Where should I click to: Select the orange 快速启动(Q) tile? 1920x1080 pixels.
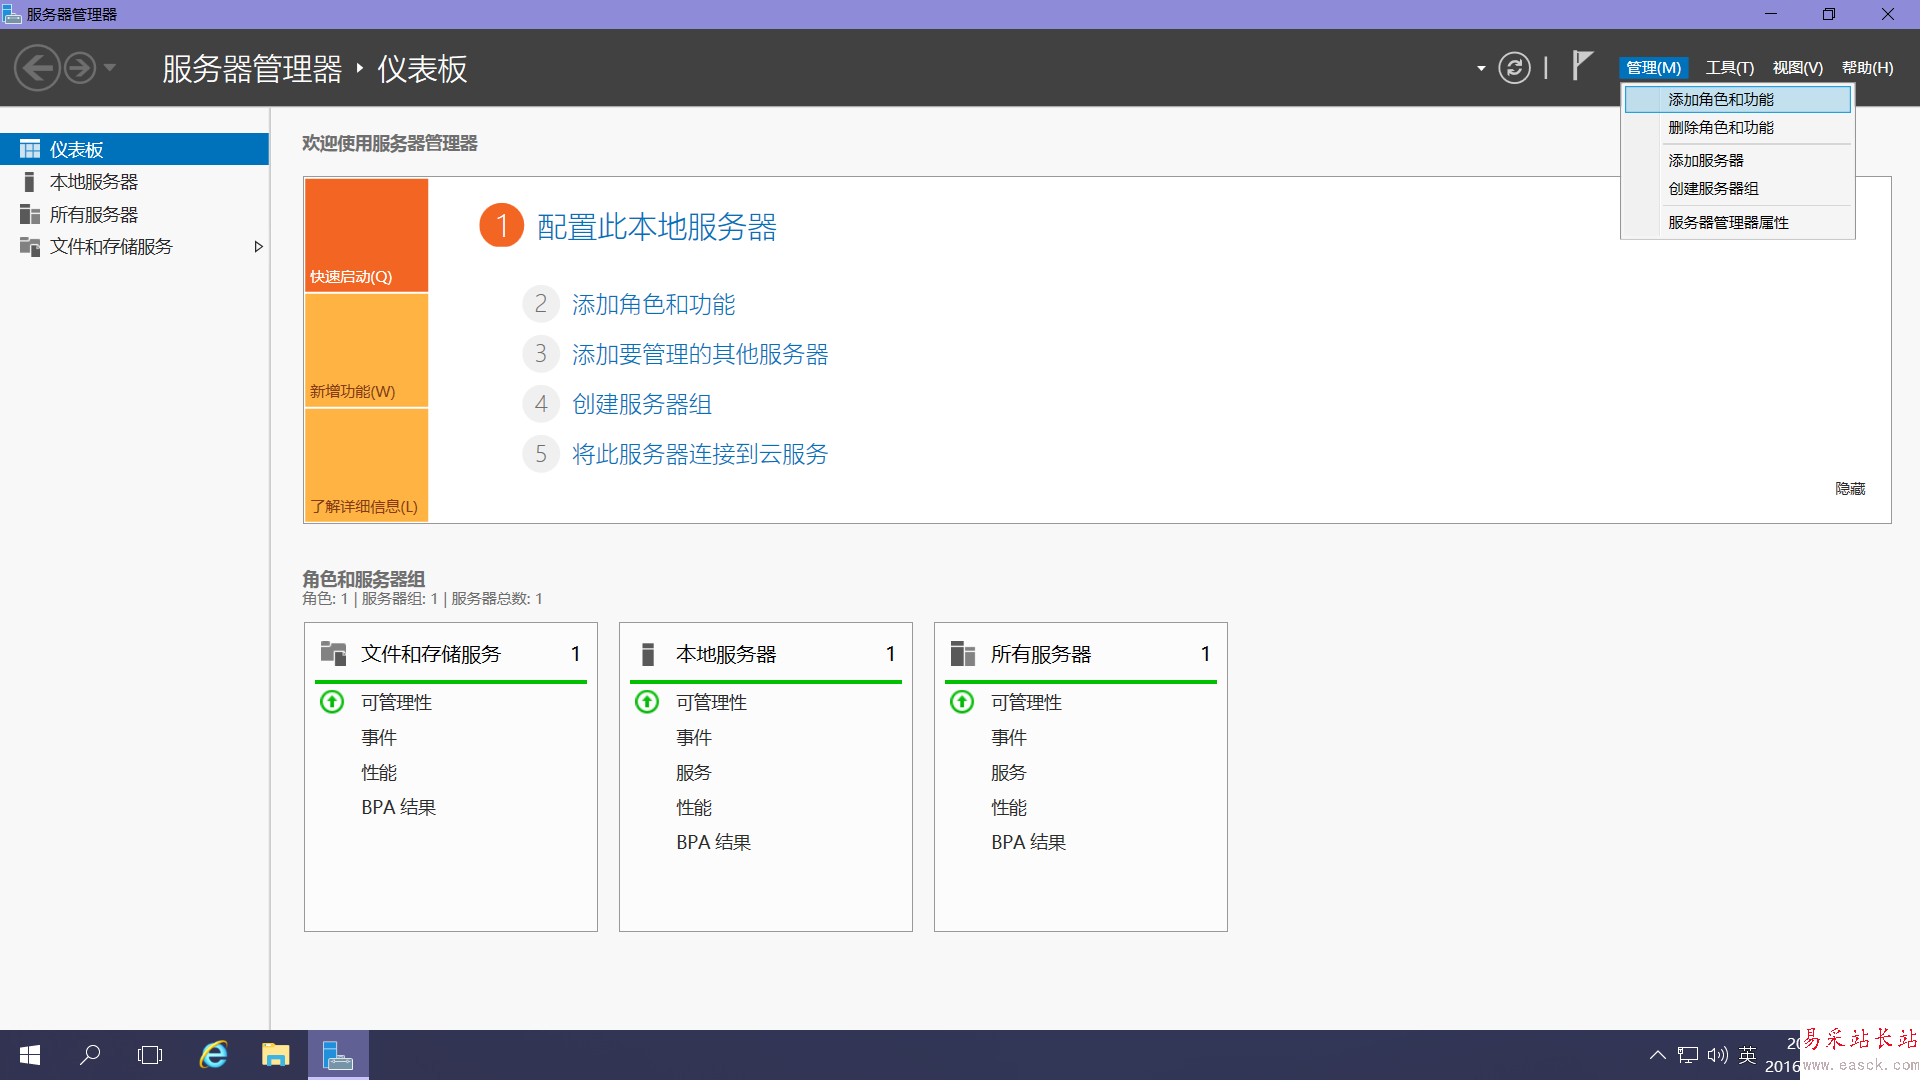point(366,235)
